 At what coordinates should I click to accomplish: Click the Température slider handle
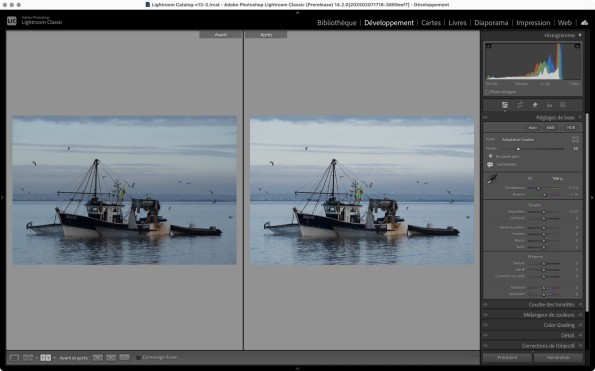(x=538, y=188)
